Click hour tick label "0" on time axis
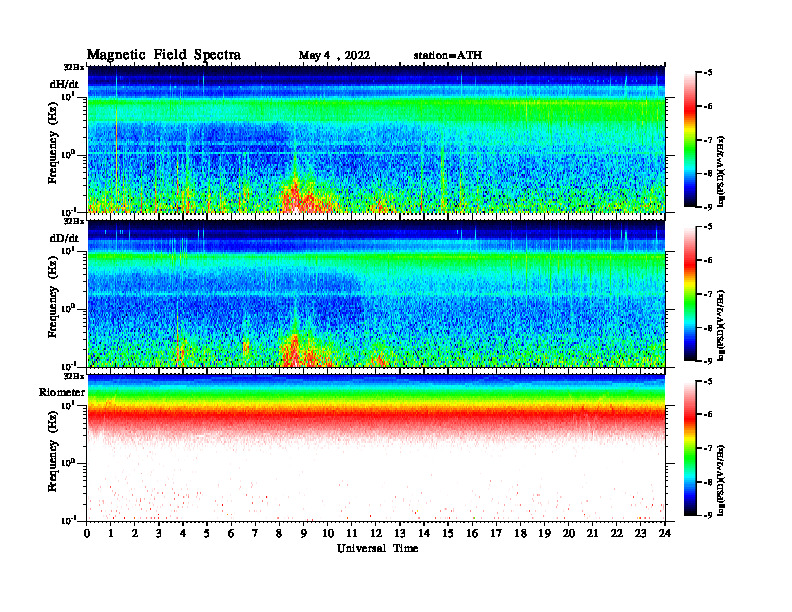 pos(87,533)
